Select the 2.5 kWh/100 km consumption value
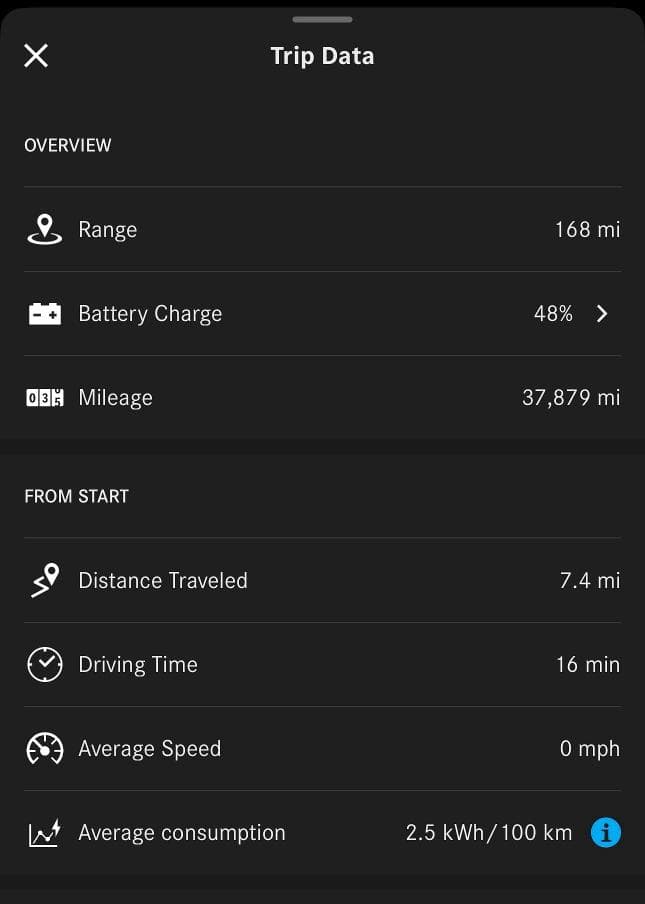The image size is (645, 904). (489, 833)
